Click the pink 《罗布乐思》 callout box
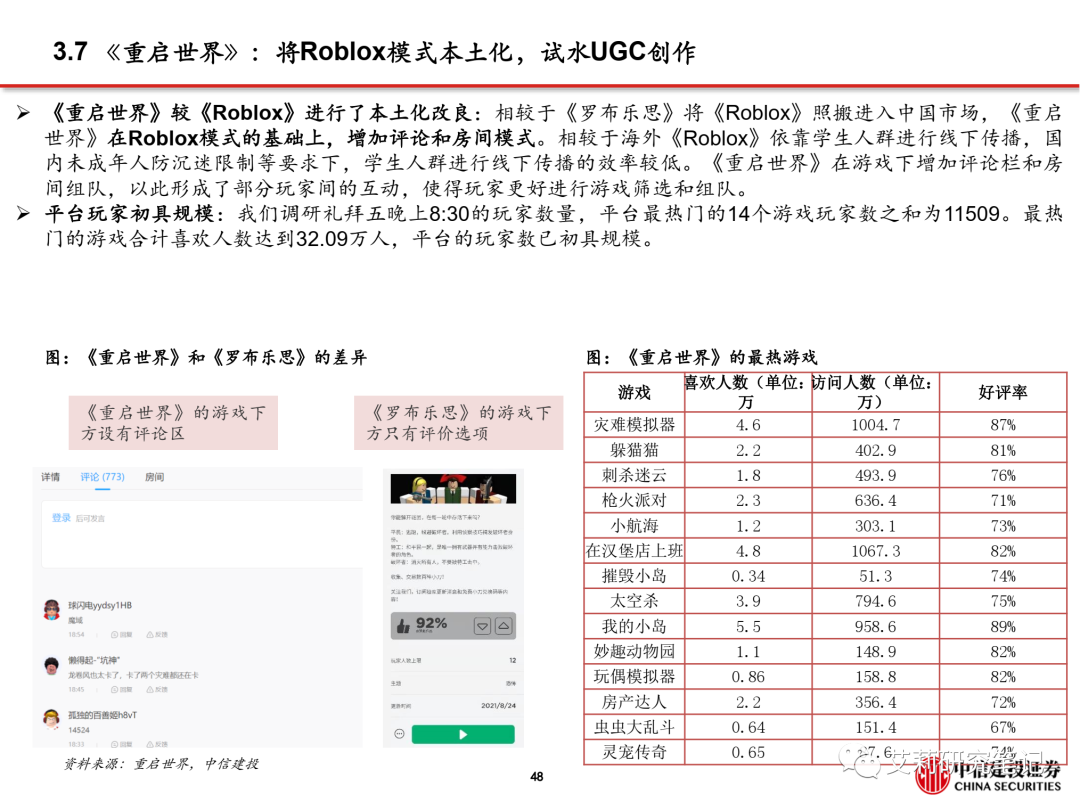 click(459, 423)
